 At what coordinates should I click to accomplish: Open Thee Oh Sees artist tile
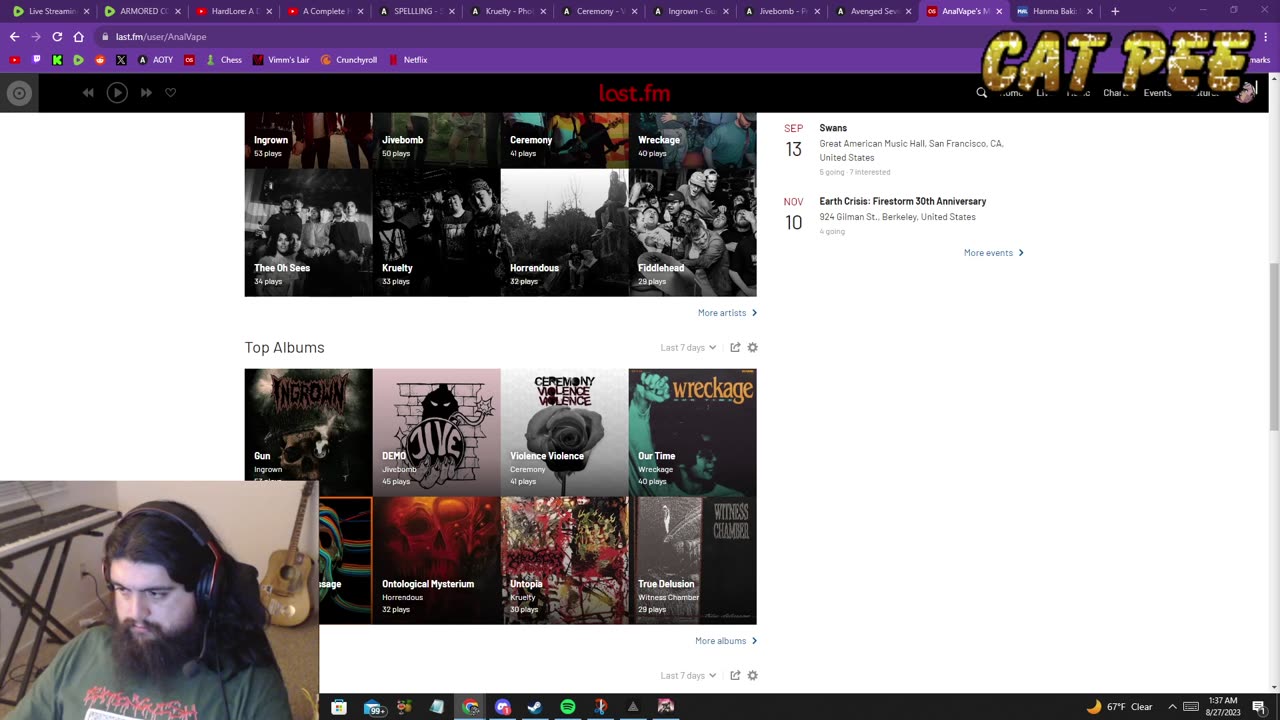click(x=308, y=232)
